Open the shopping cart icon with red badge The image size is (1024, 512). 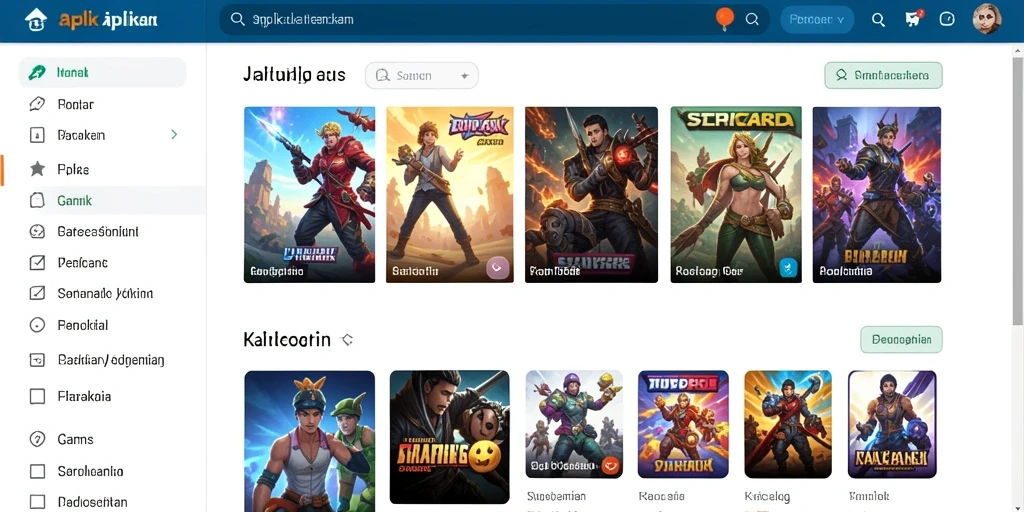[914, 18]
